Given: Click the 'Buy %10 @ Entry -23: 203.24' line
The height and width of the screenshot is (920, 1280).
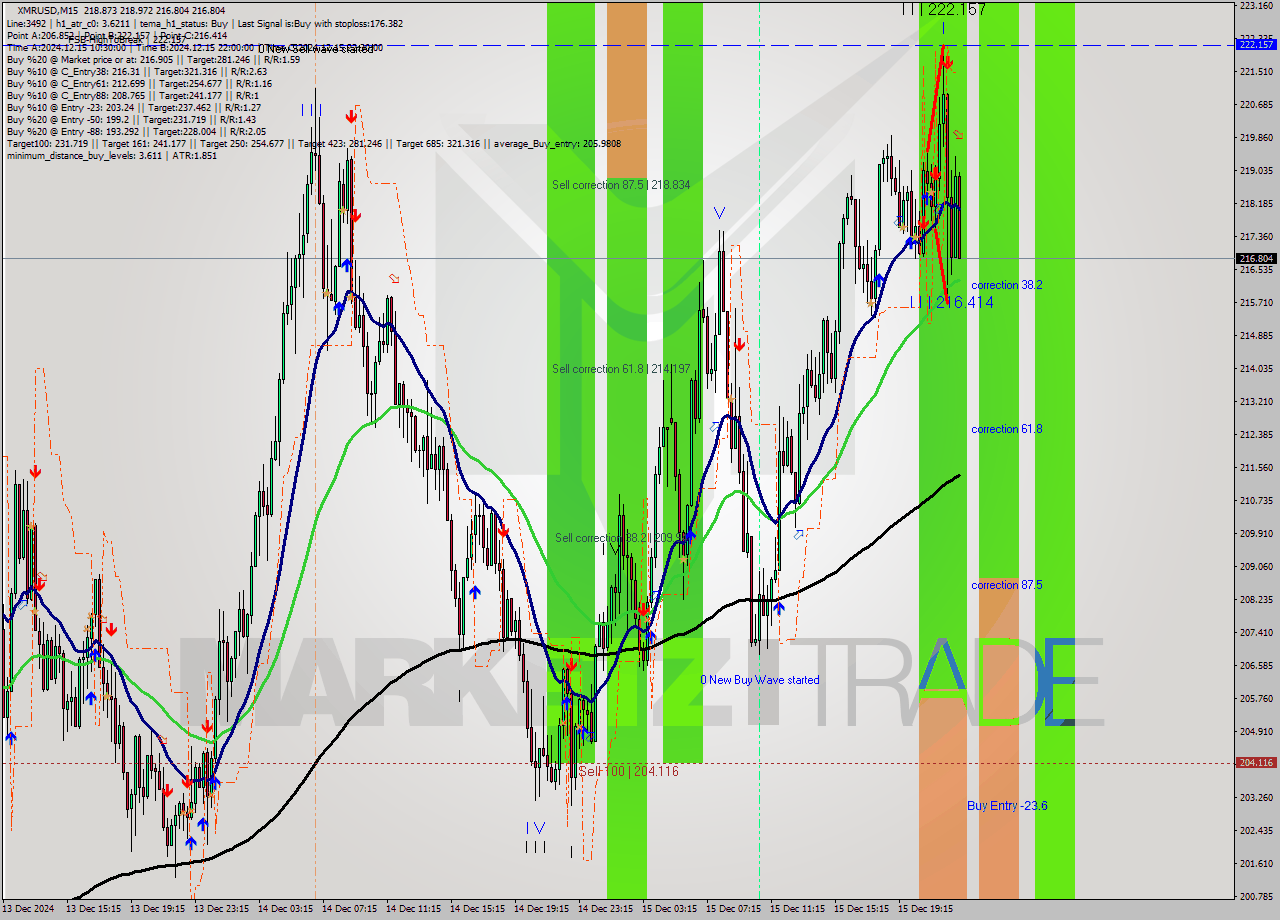Looking at the screenshot, I should 134,107.
